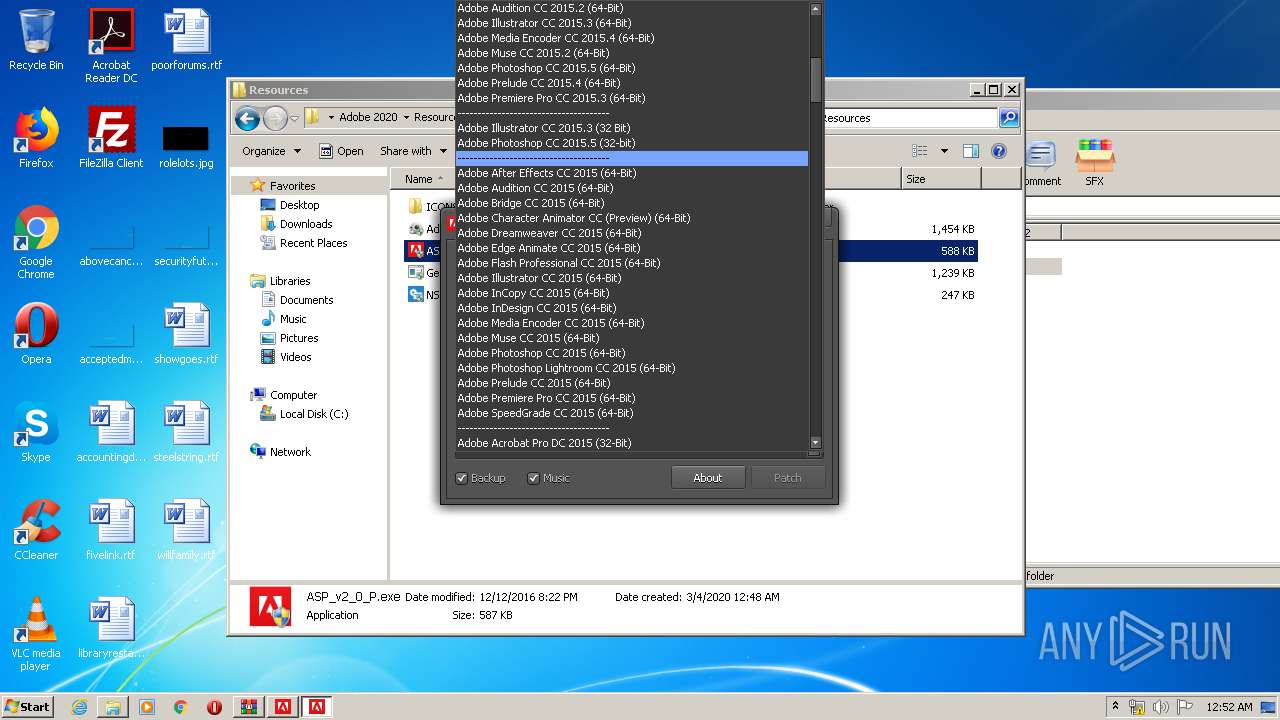
Task: Toggle the Music checkbox
Action: coord(533,478)
